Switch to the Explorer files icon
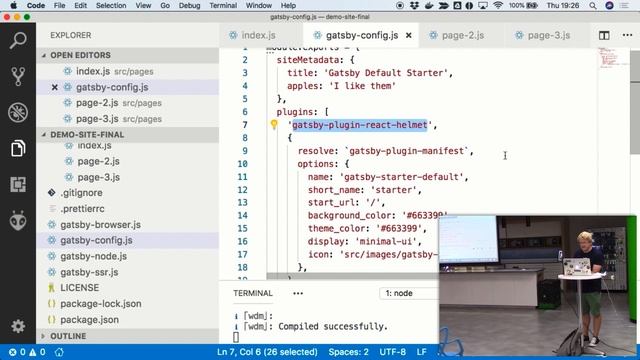The width and height of the screenshot is (640, 360). 18,148
